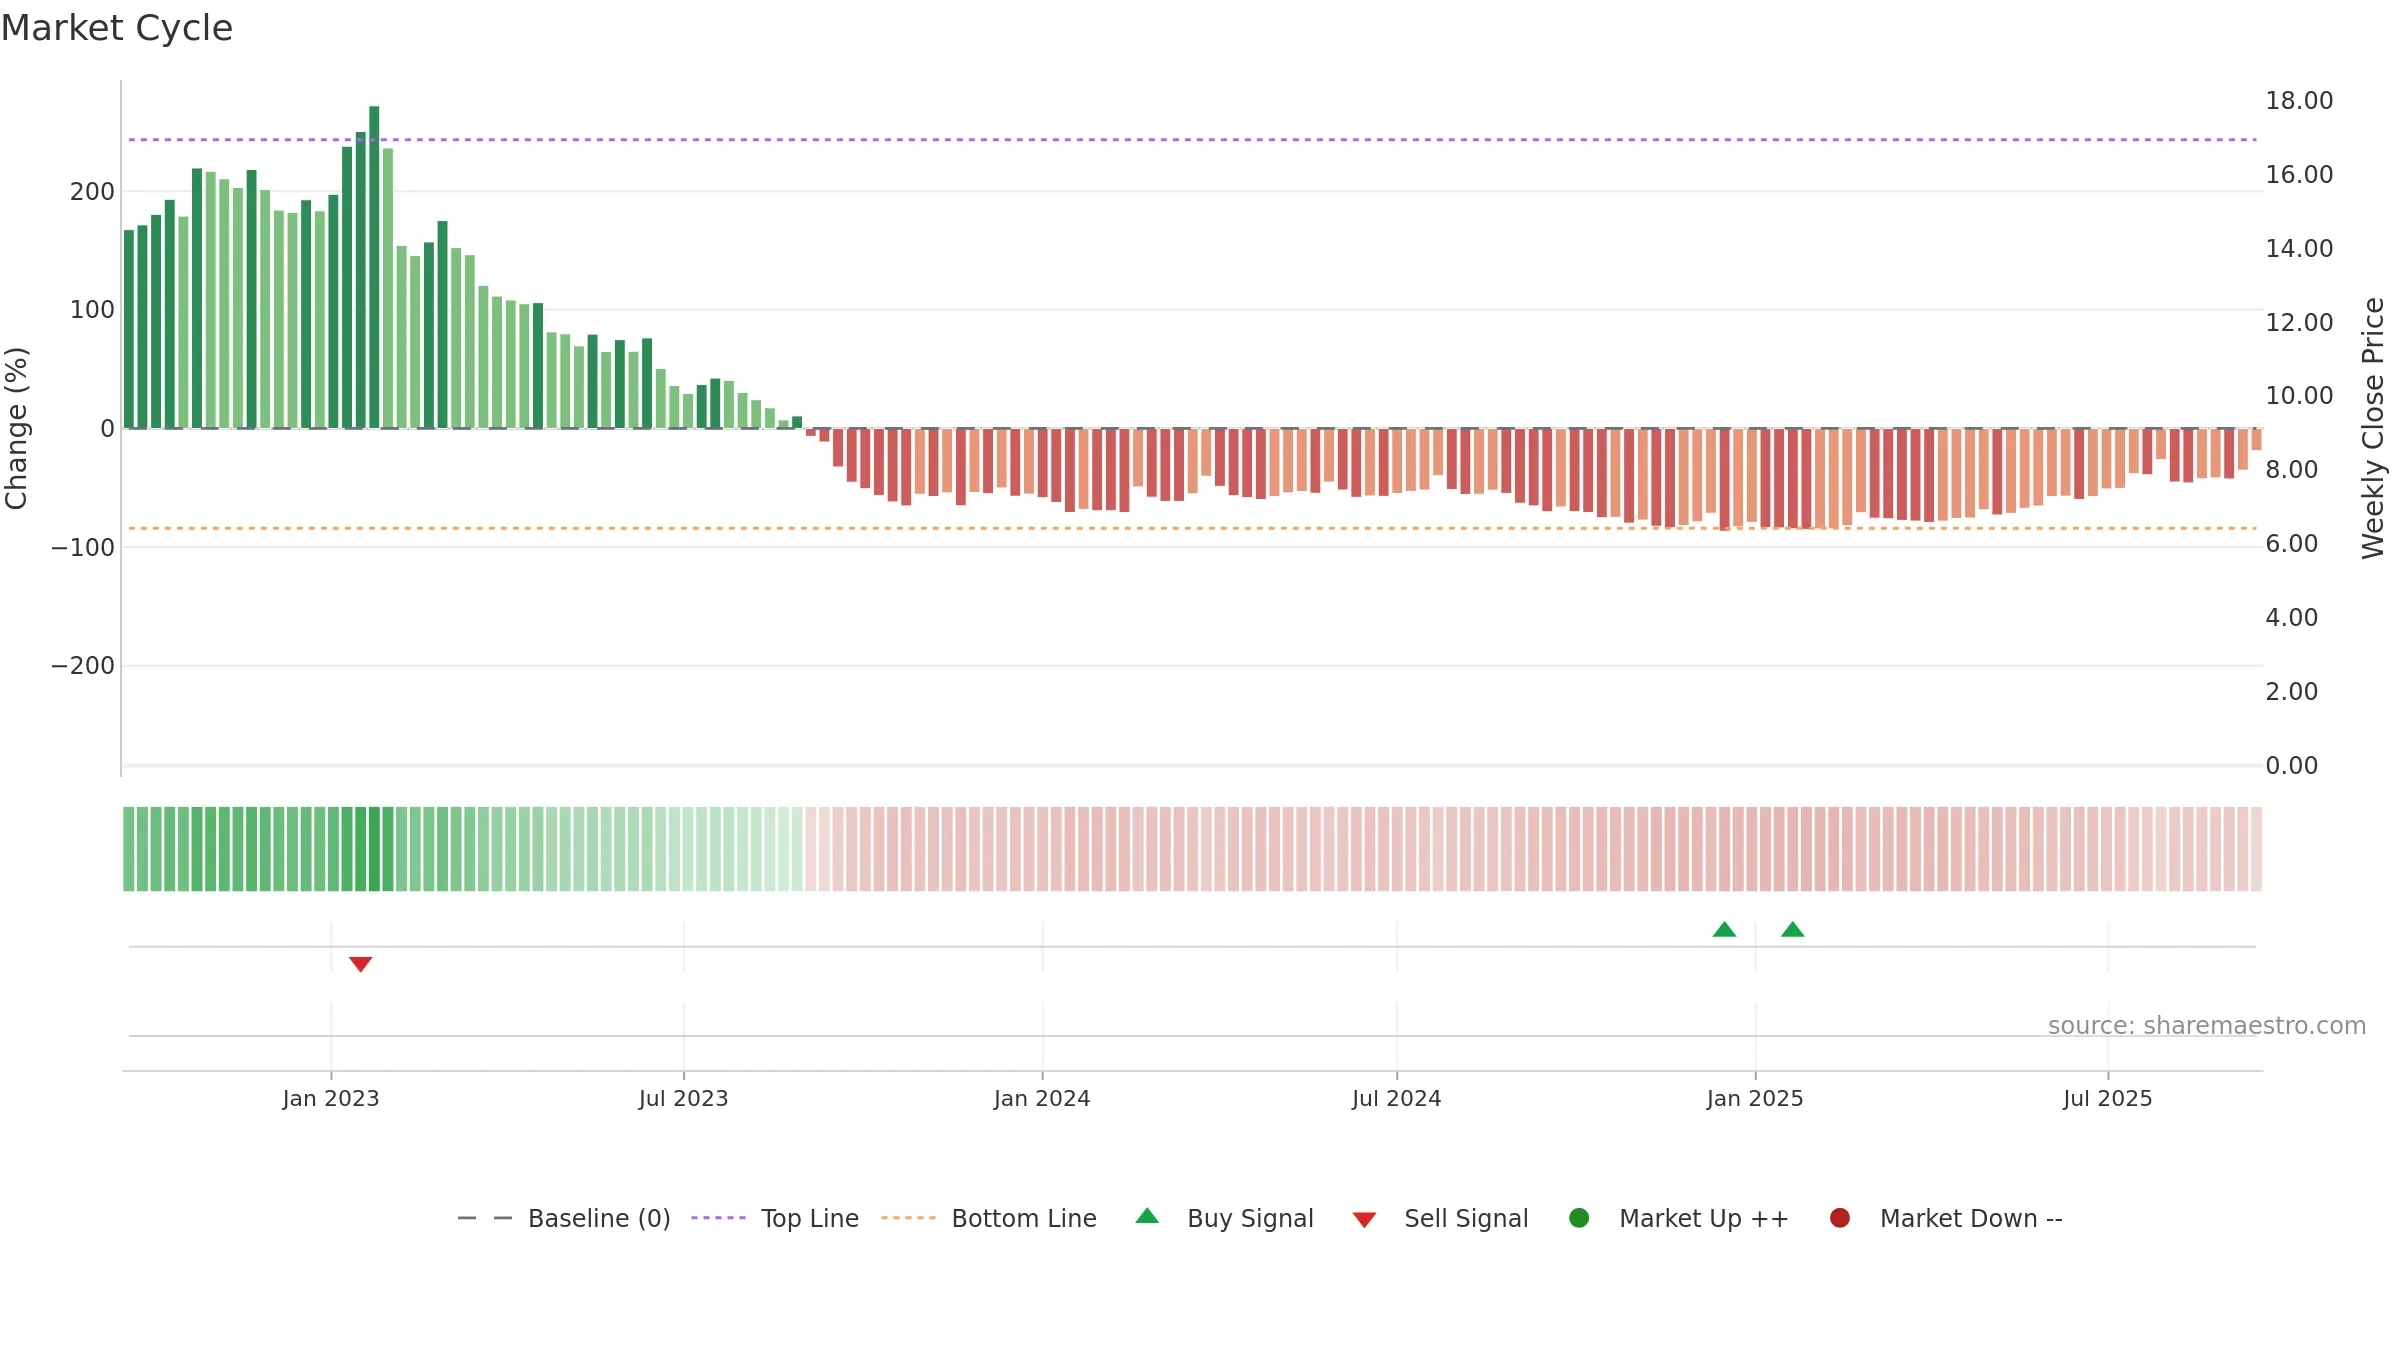Click the first green buy signal triangle
Screen dimensions: 2400x1350
1724,930
